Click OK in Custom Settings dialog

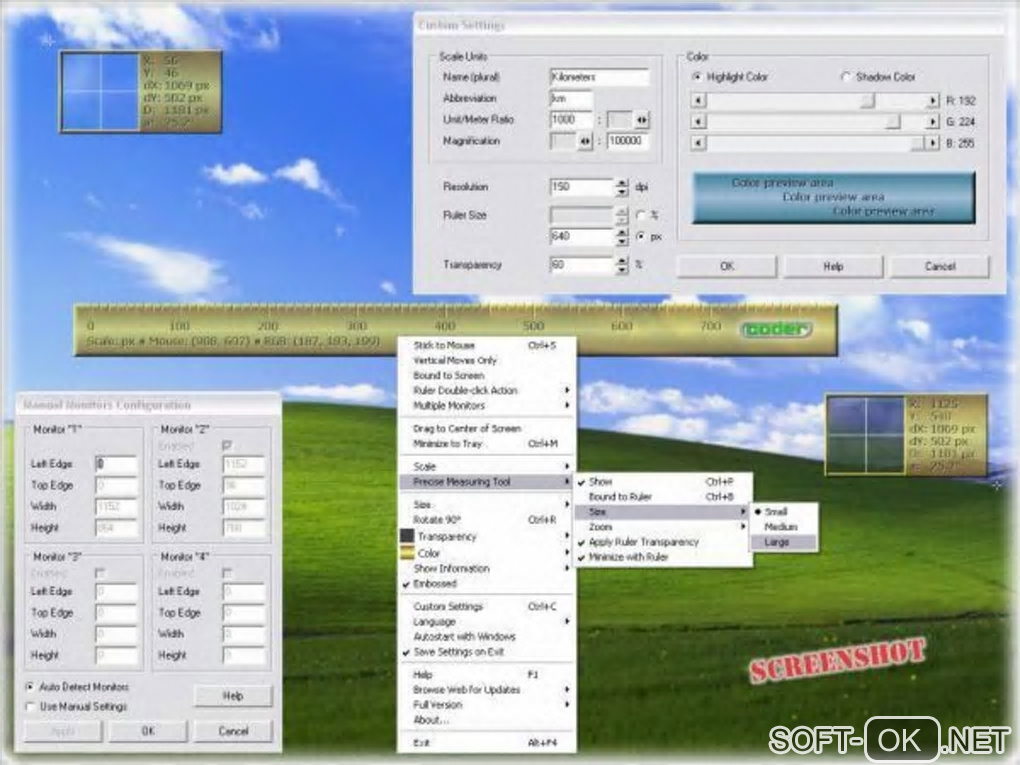tap(727, 266)
